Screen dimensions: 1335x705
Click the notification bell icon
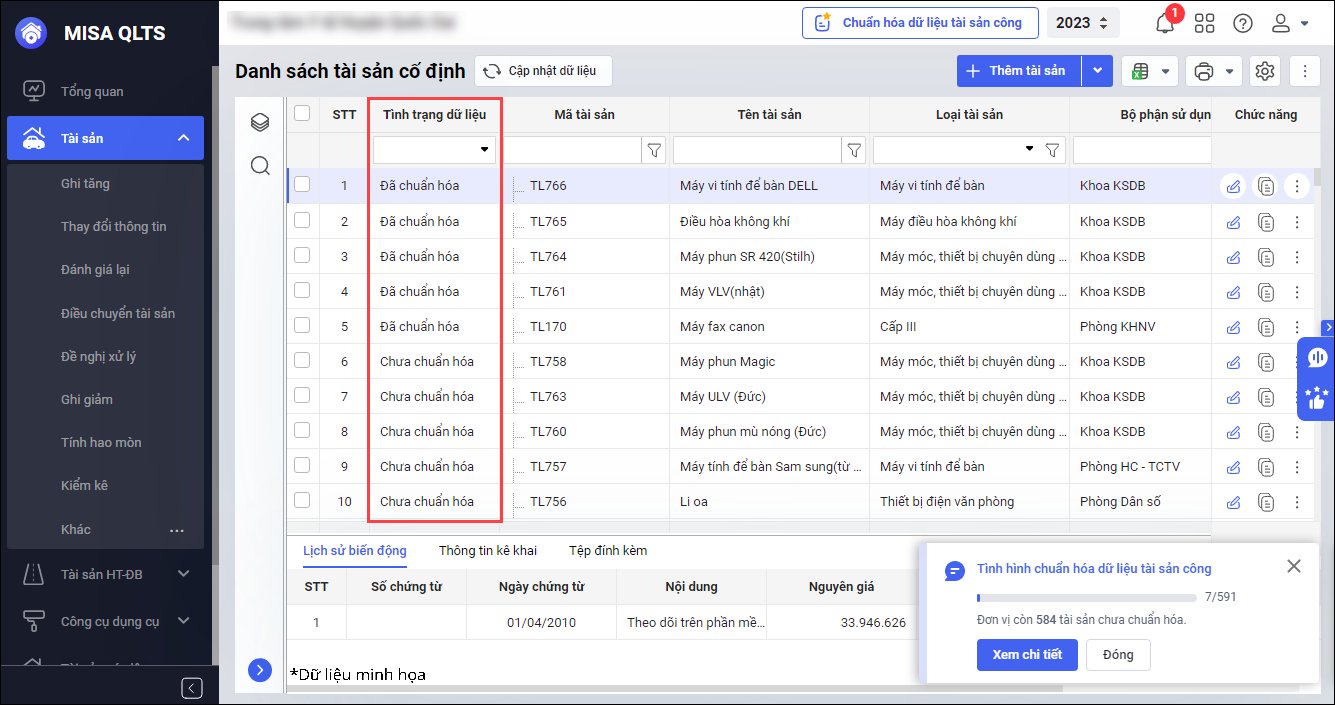tap(1165, 23)
